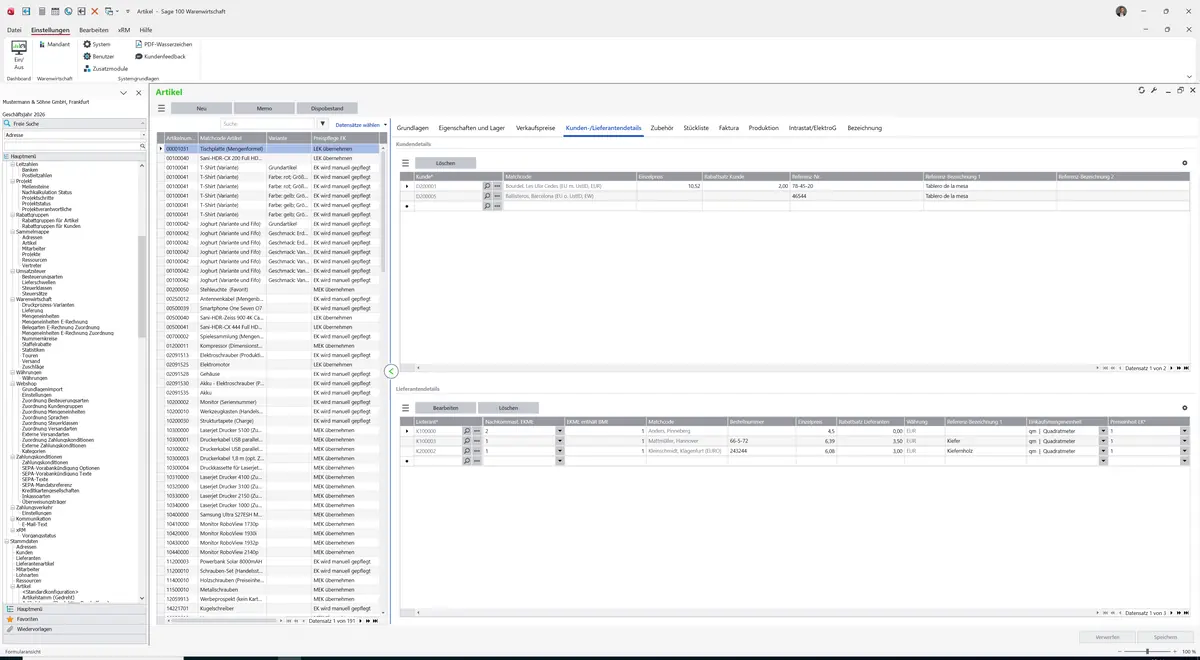Select Lieferanten under Stammdaten
Viewport: 1200px width, 660px height.
pyautogui.click(x=28, y=558)
